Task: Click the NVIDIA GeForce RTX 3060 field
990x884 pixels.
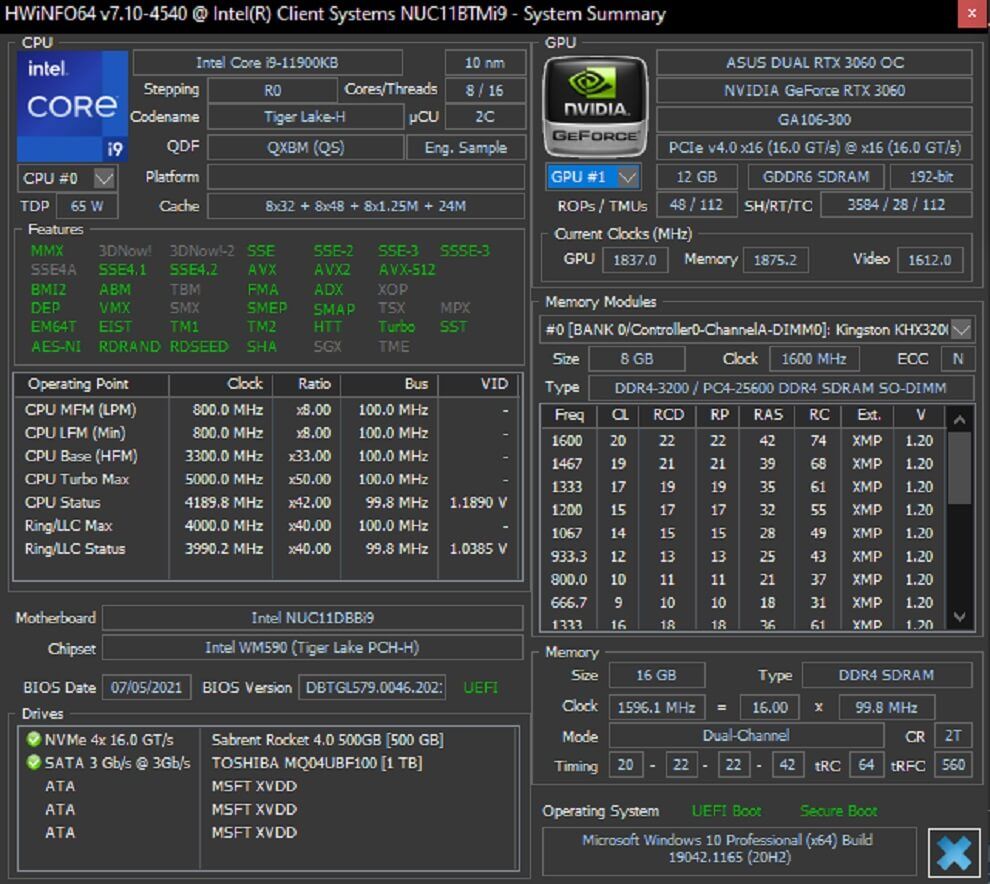Action: pyautogui.click(x=814, y=91)
